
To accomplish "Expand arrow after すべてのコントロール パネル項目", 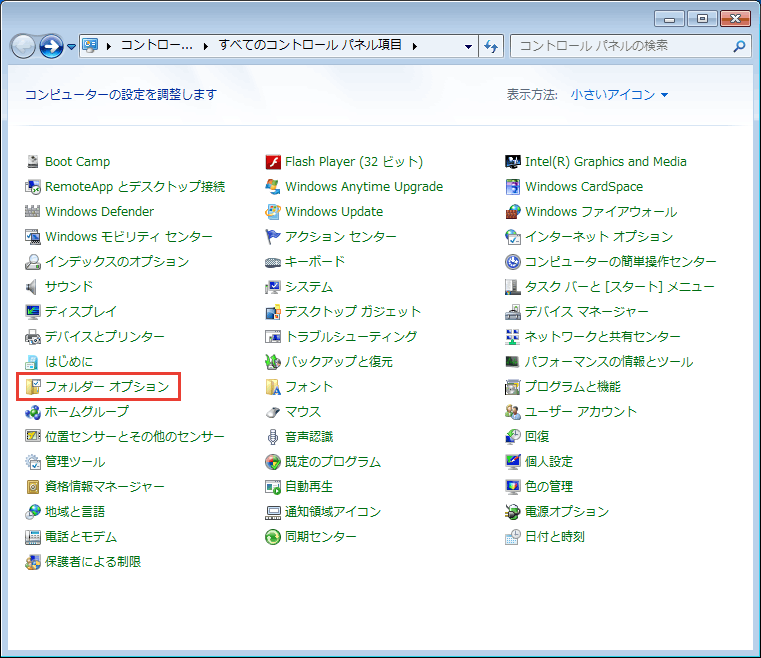I will (415, 47).
